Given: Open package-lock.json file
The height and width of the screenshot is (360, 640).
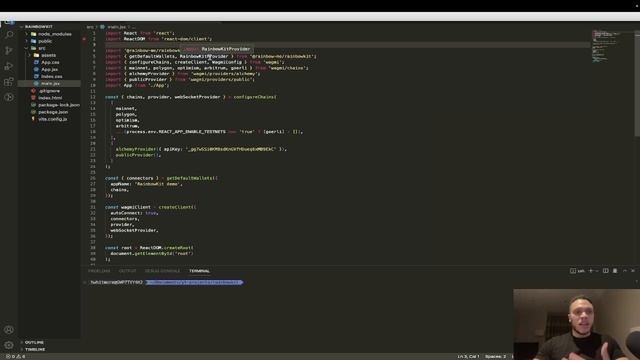Looking at the screenshot, I should [x=59, y=104].
